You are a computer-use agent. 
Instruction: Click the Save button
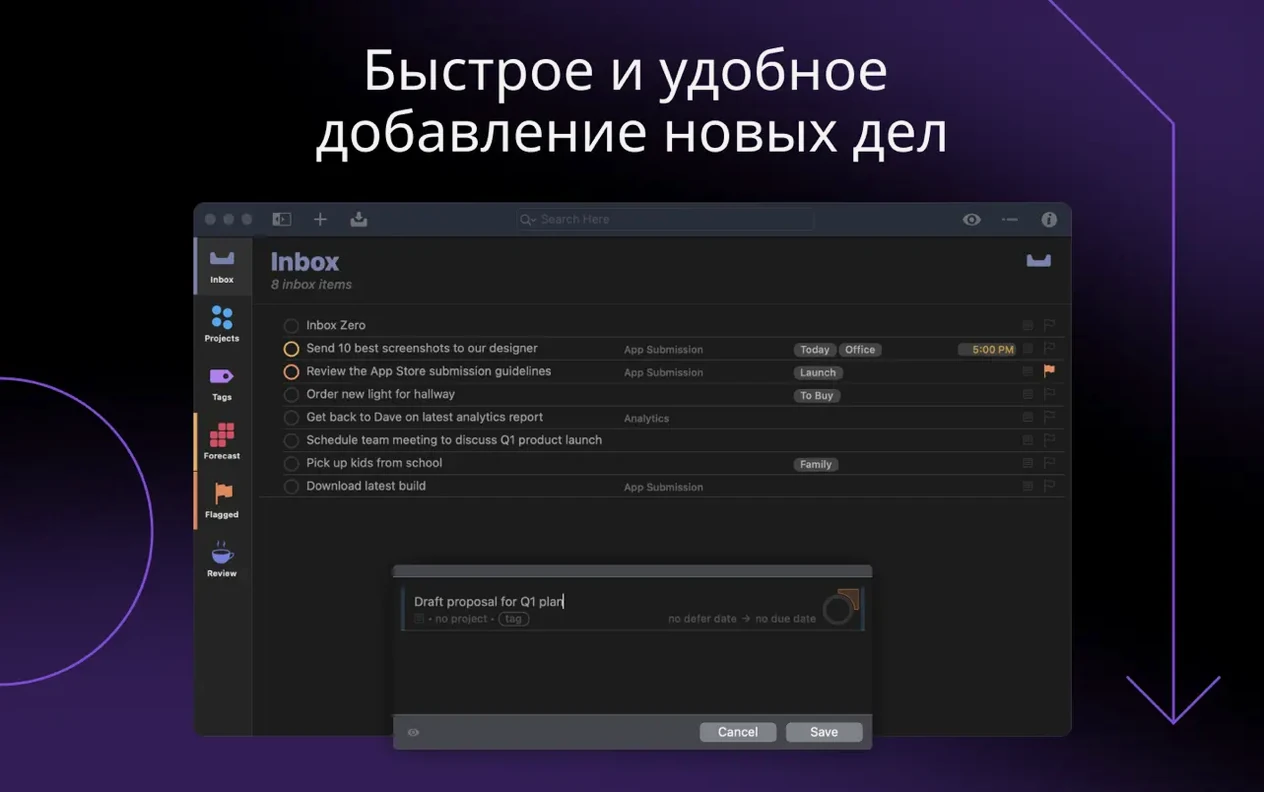824,732
